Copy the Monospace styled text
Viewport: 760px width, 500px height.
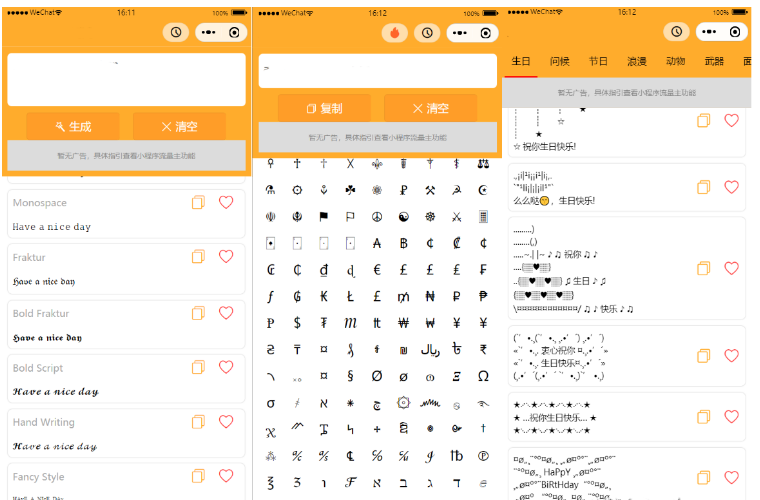198,203
